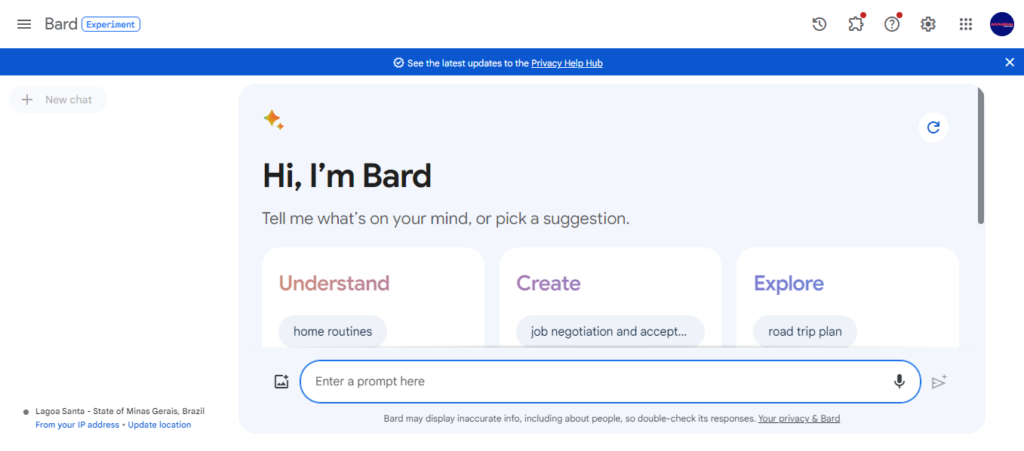Select the job negotiation suggestion chip
The height and width of the screenshot is (451, 1024).
tap(610, 332)
